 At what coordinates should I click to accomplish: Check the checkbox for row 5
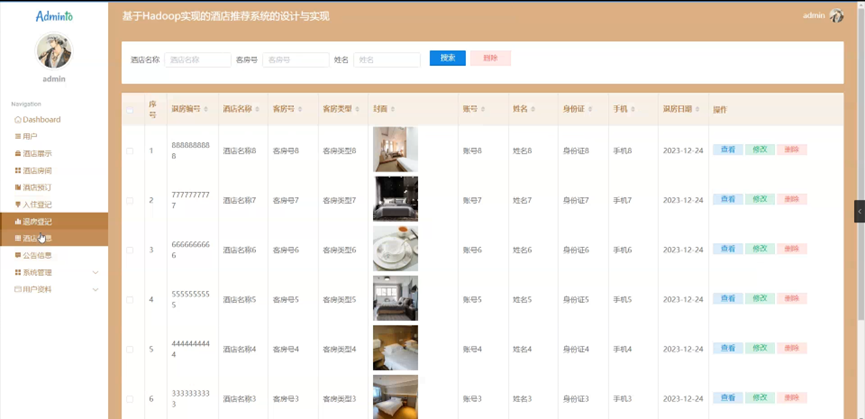130,349
